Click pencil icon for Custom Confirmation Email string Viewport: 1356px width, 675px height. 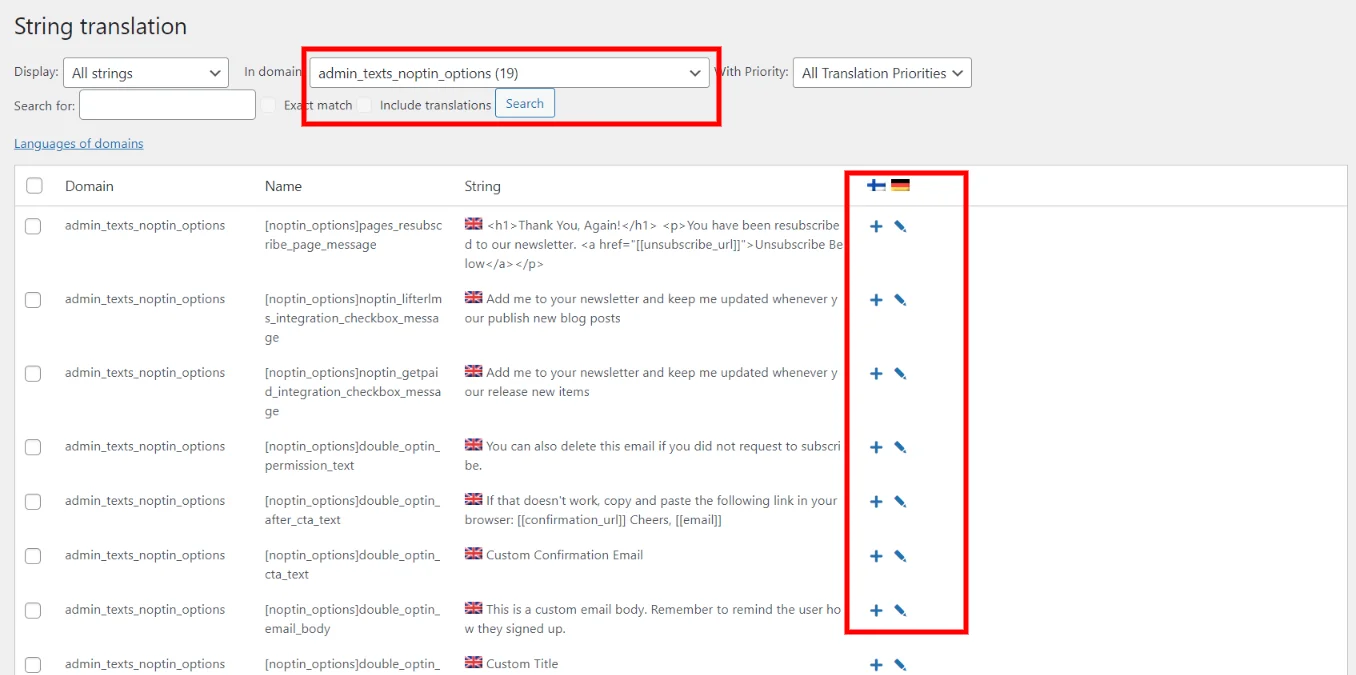point(900,556)
